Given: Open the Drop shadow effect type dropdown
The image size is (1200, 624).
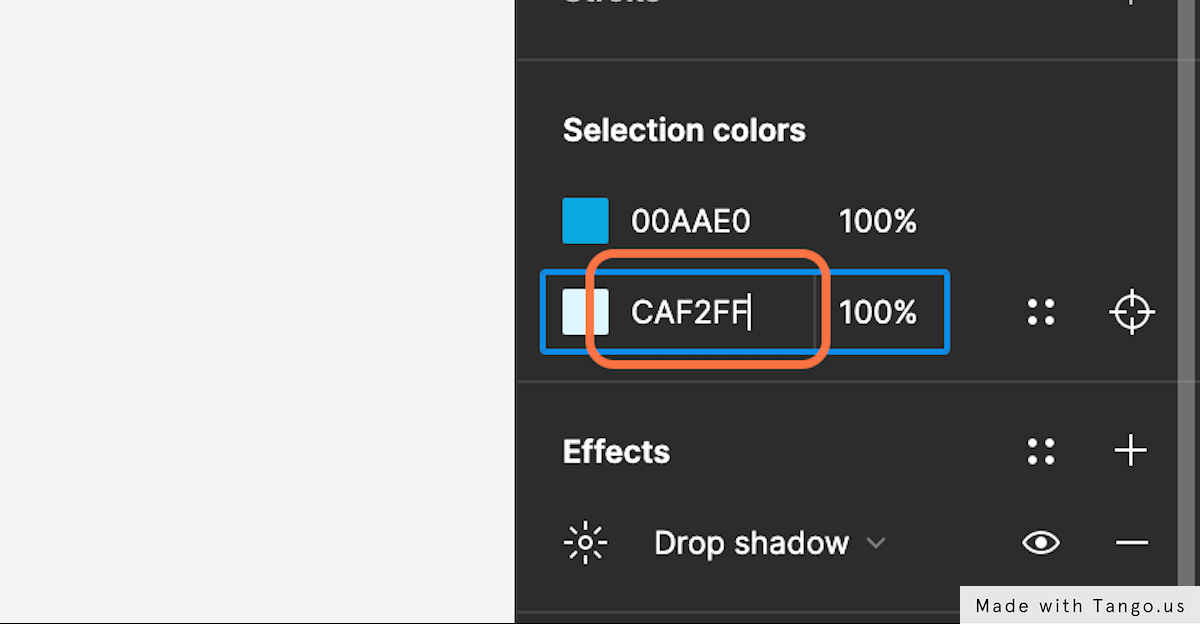Looking at the screenshot, I should (769, 543).
